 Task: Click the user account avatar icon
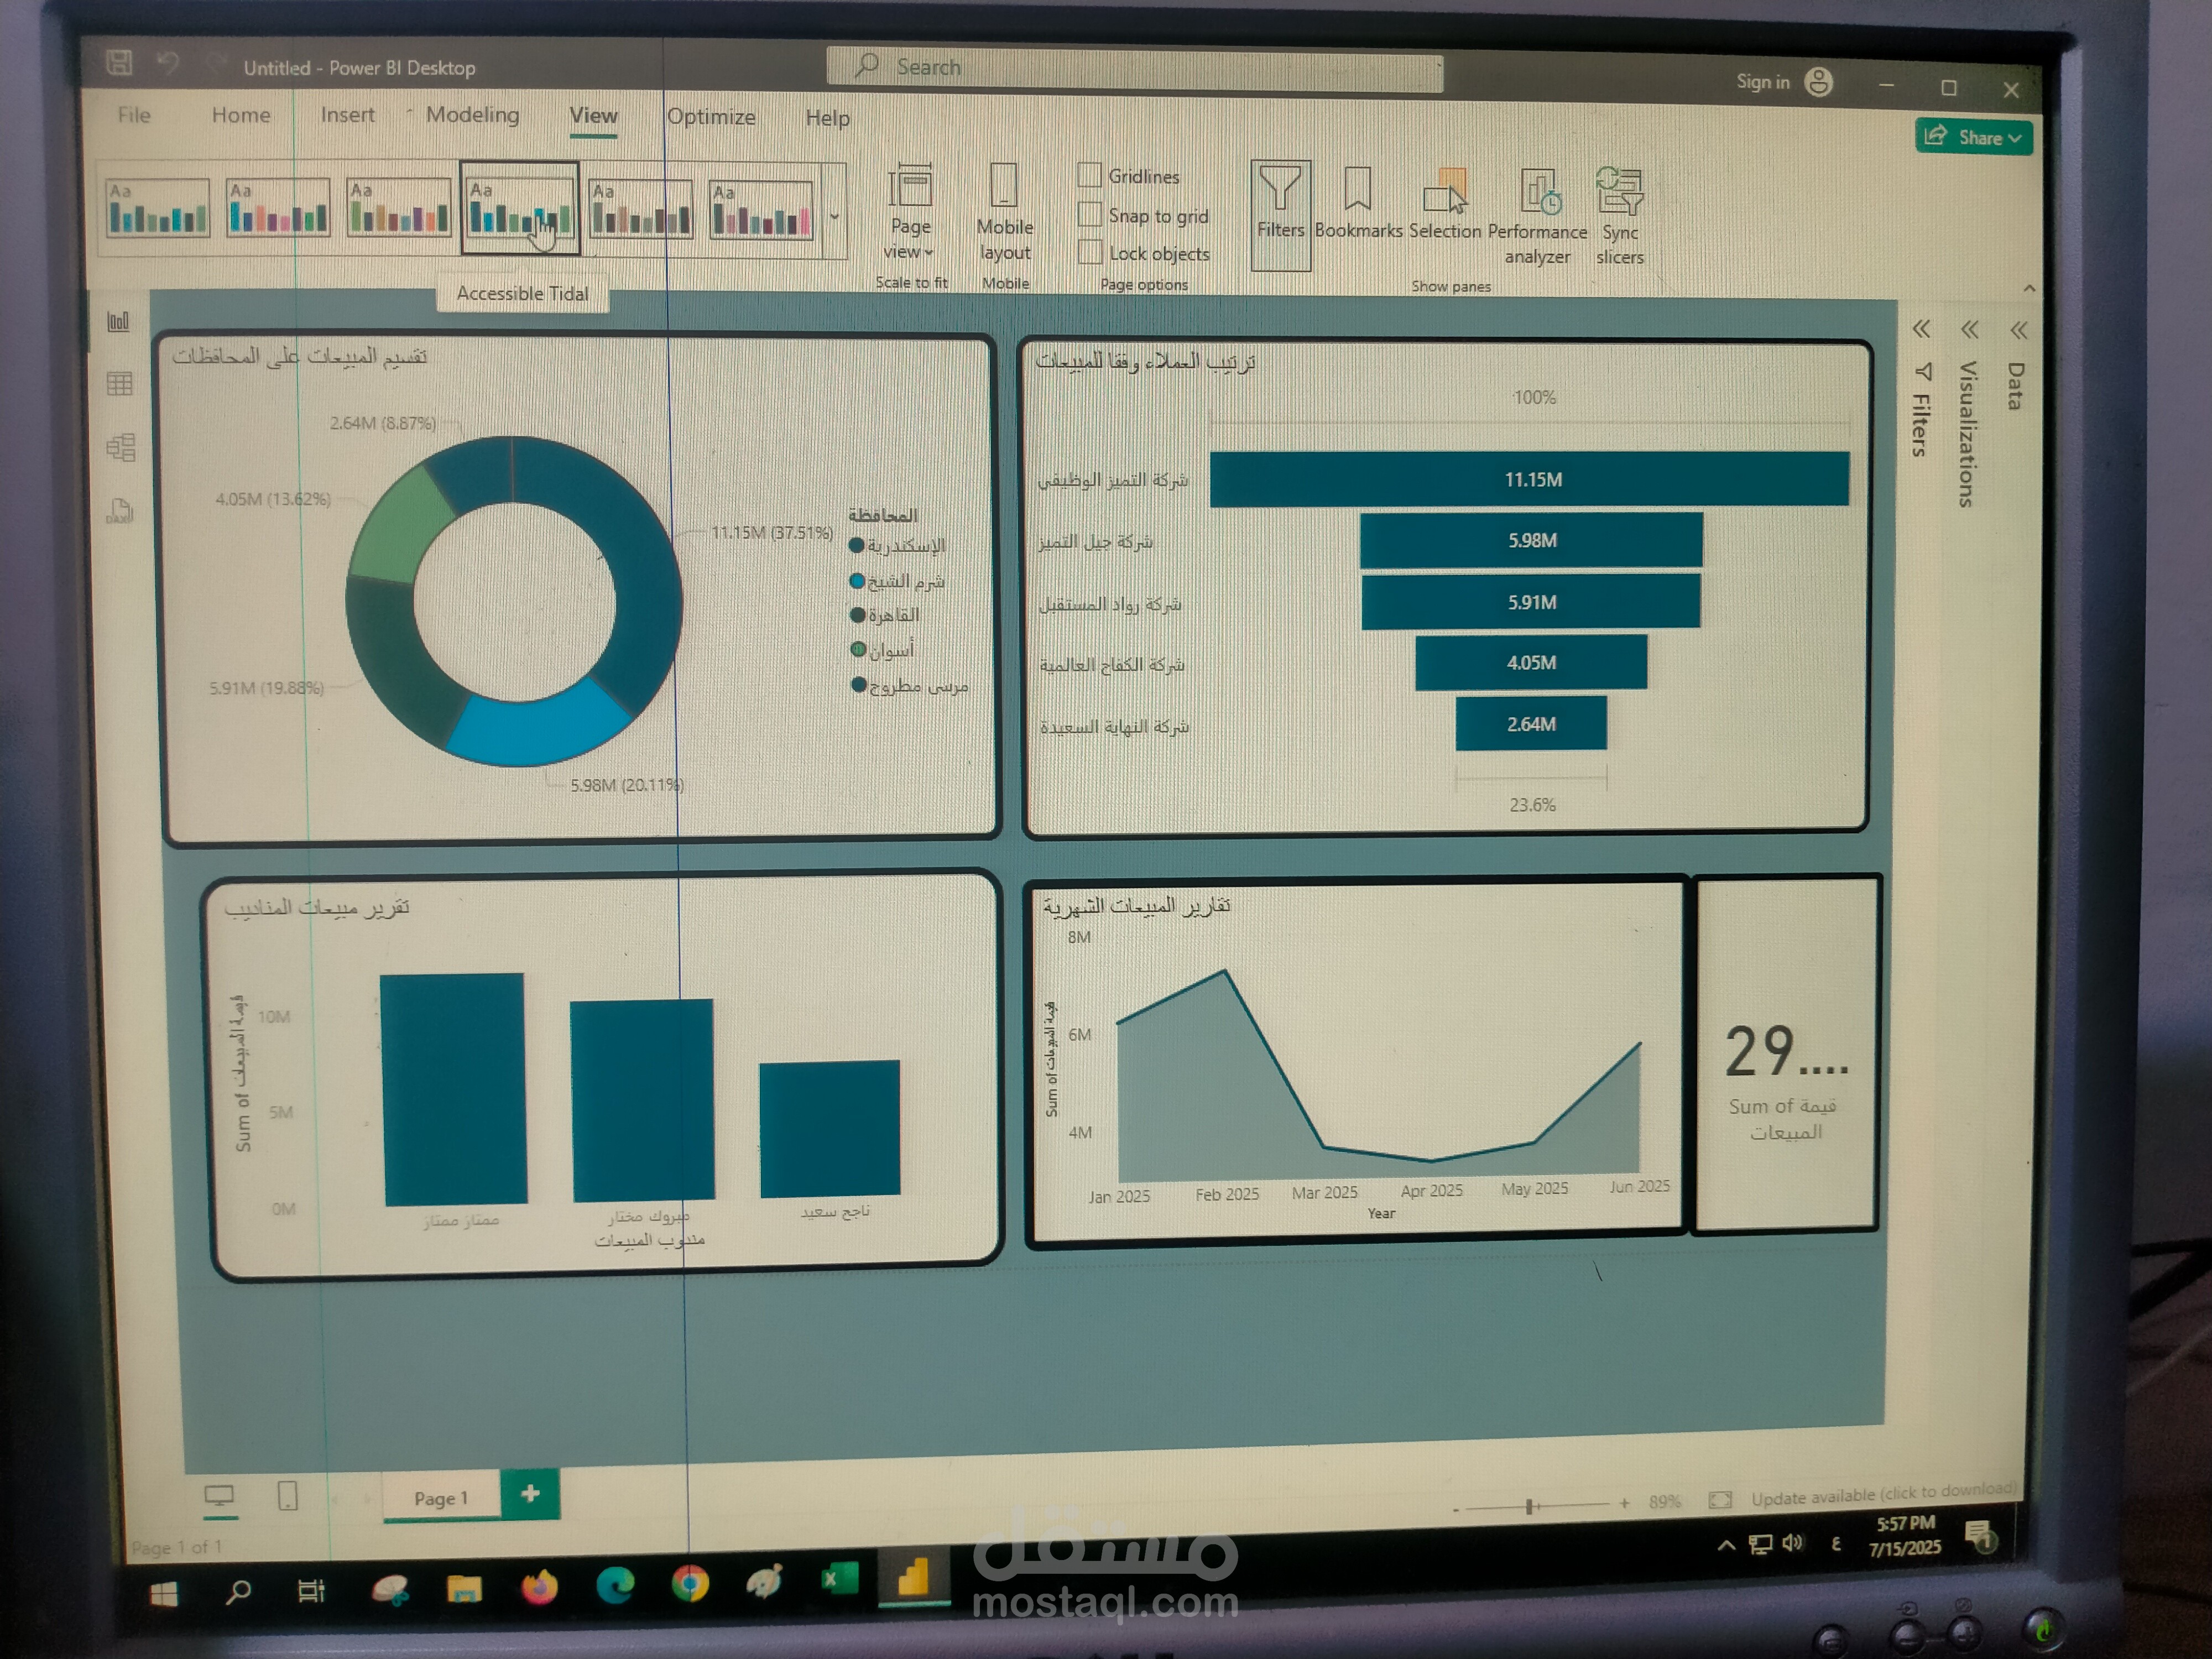click(1818, 82)
